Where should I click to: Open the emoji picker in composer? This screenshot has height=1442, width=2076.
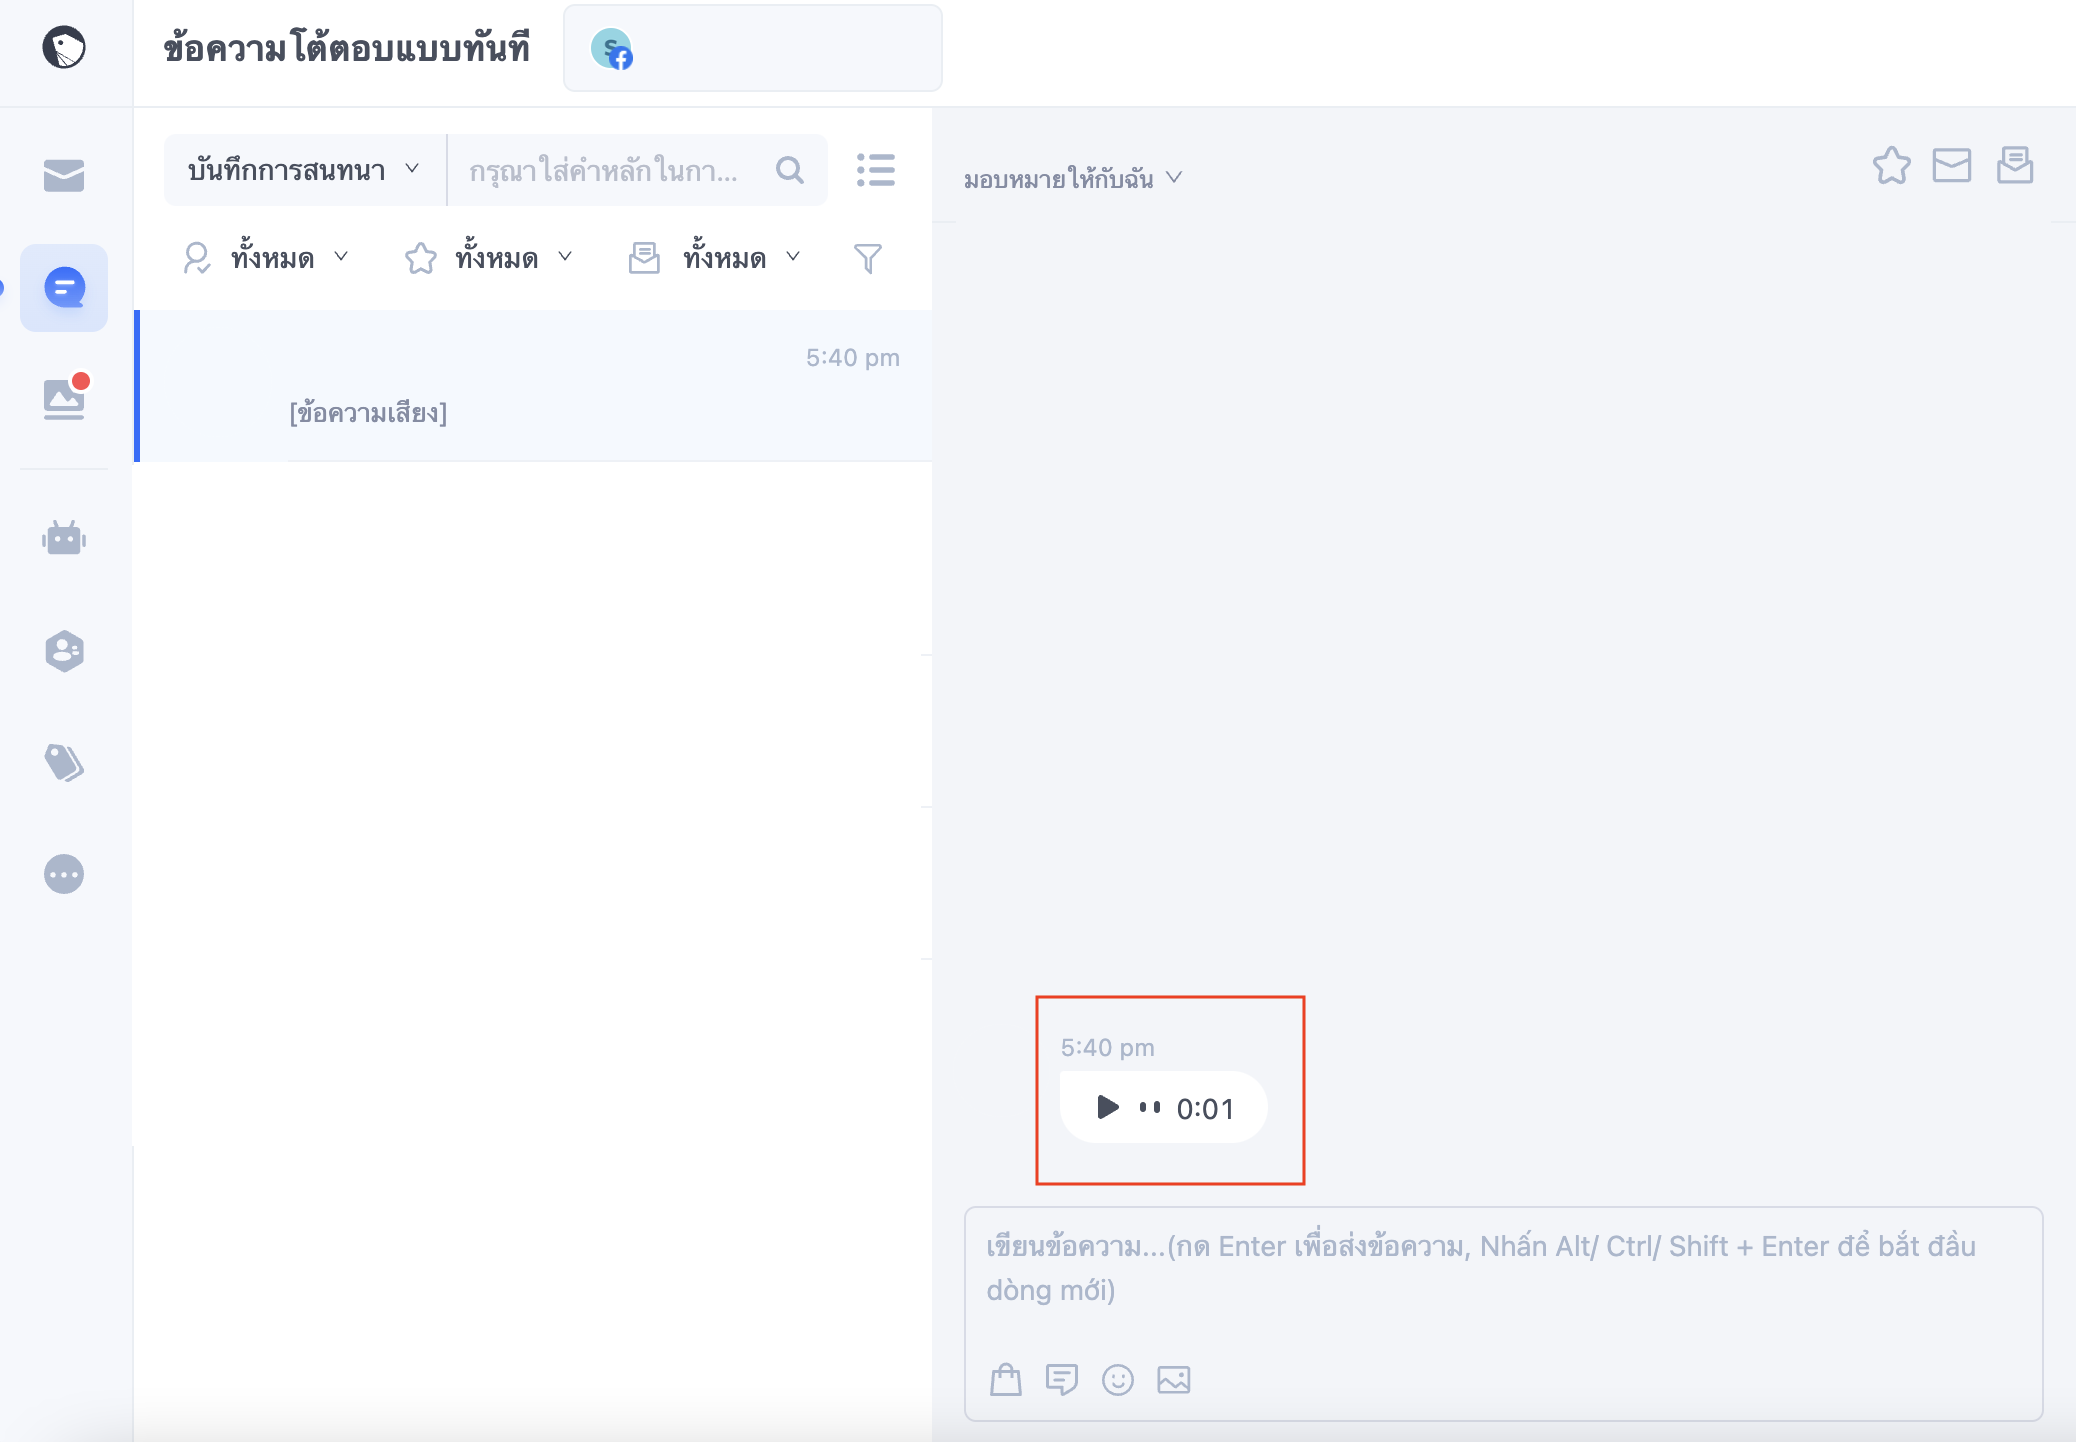[x=1118, y=1380]
